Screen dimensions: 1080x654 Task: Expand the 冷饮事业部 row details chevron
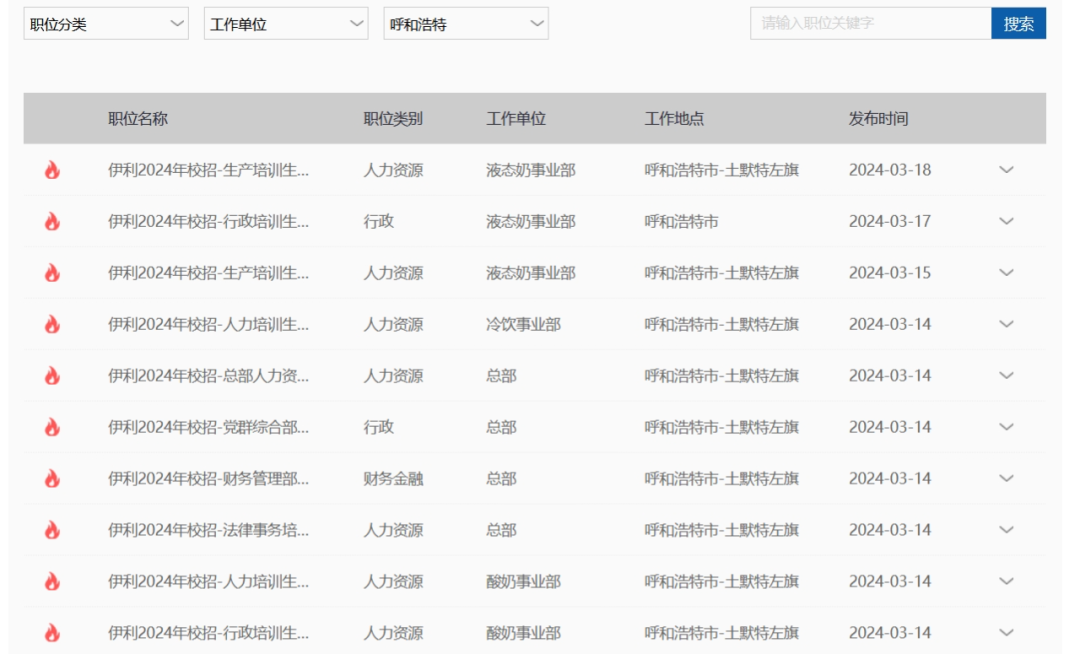point(1006,324)
